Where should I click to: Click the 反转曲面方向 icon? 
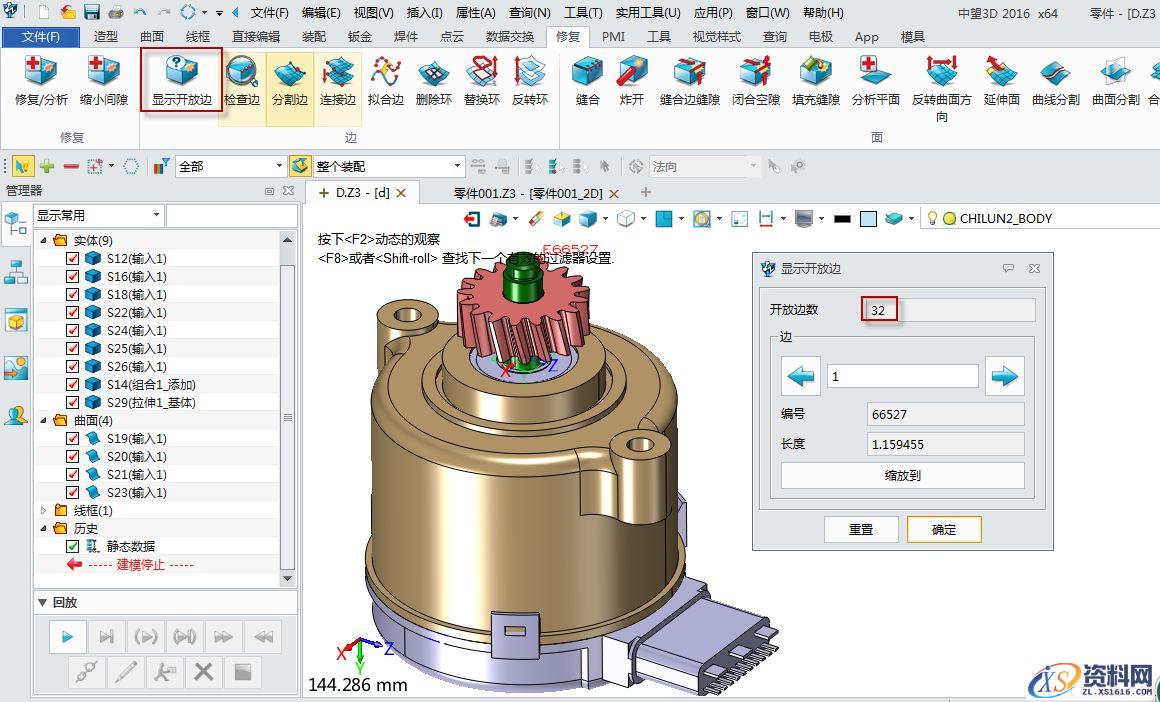940,80
